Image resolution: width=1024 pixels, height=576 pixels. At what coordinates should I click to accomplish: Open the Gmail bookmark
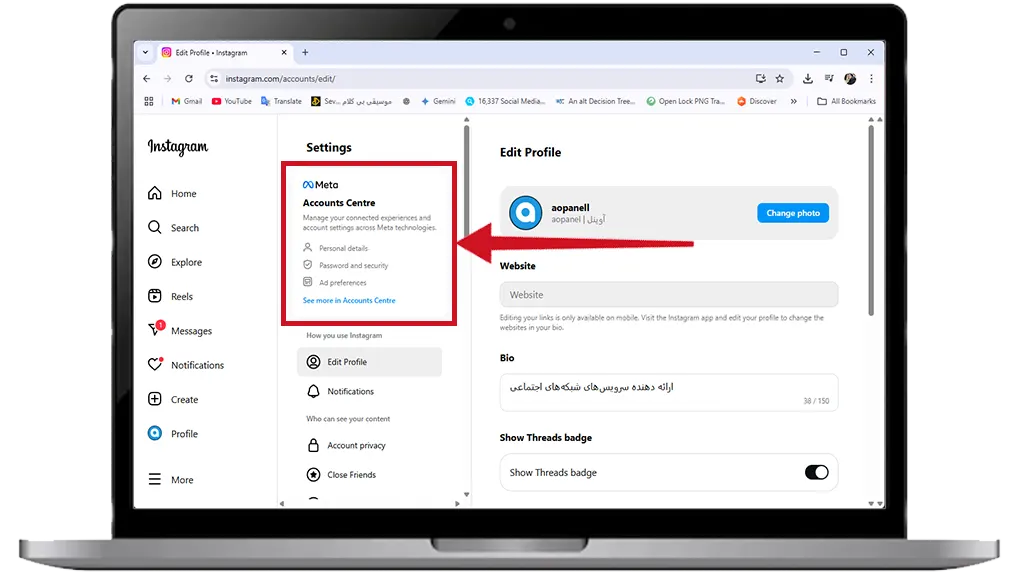[x=186, y=101]
